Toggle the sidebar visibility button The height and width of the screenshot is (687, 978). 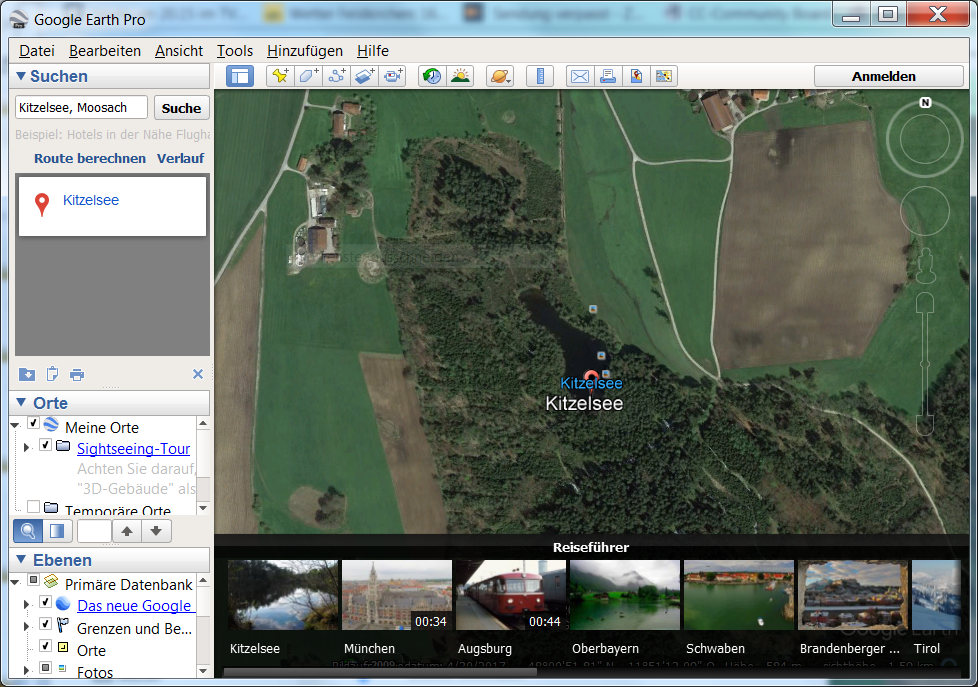point(240,76)
